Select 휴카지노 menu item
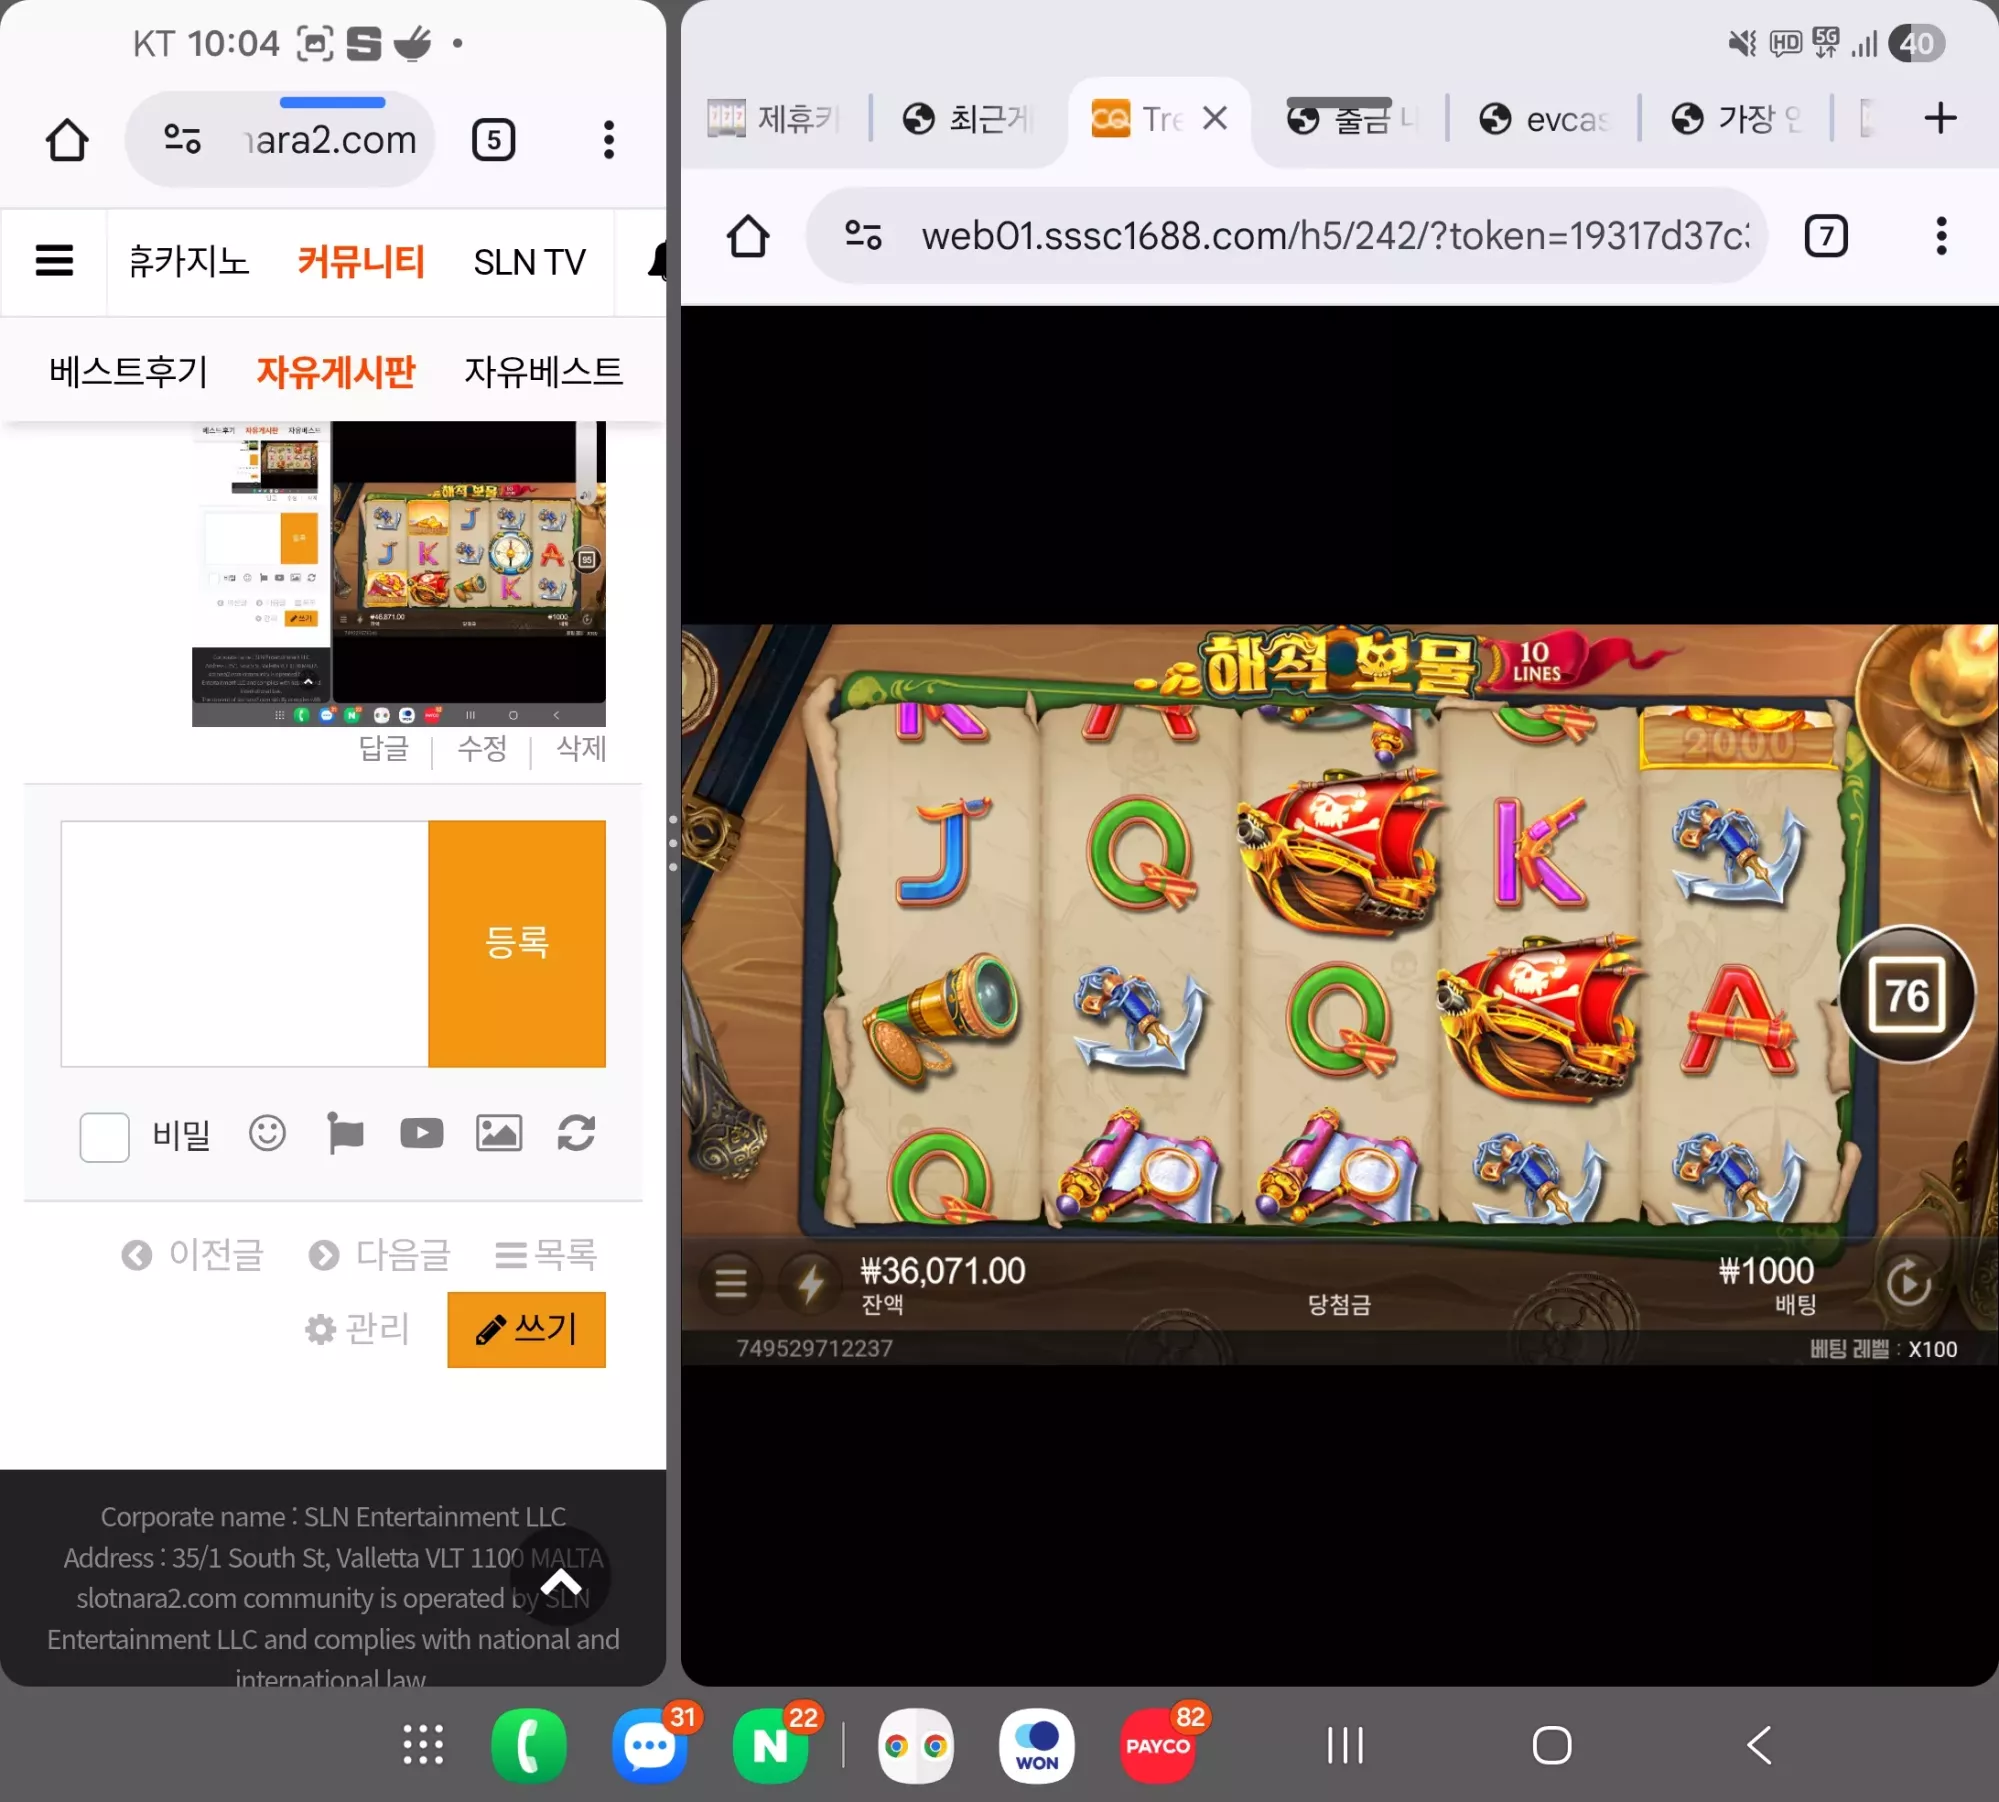Viewport: 1999px width, 1802px height. click(188, 261)
